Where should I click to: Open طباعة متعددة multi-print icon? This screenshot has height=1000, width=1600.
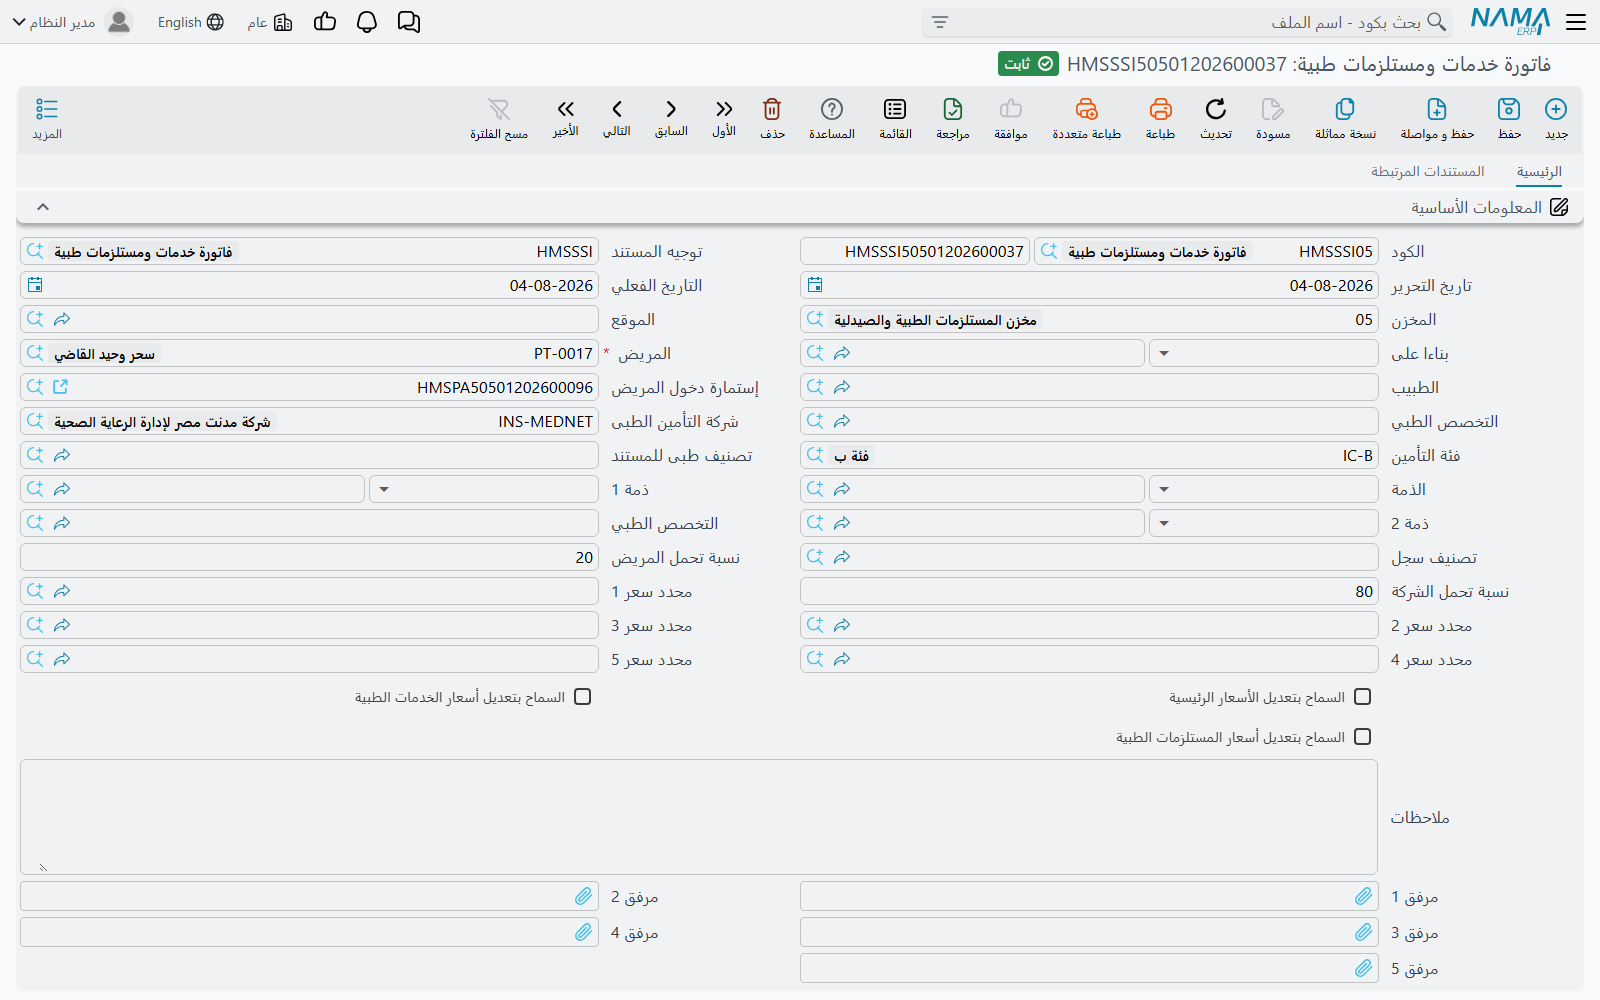[x=1087, y=109]
